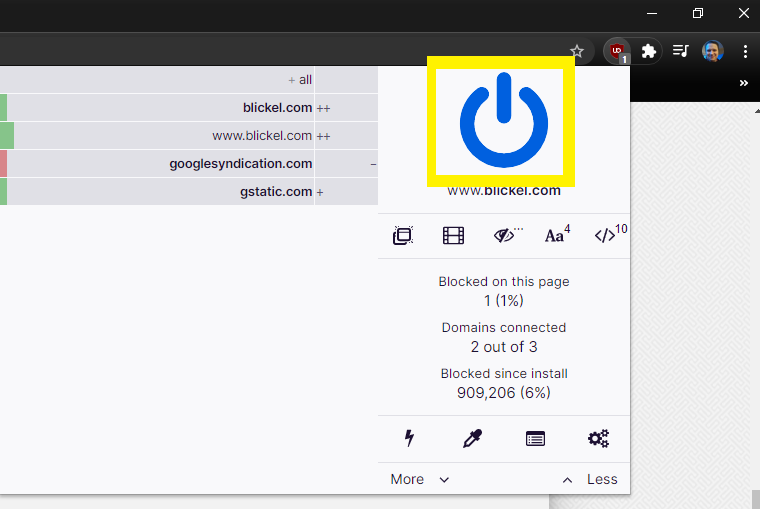
Task: Bookmark this page star icon
Action: point(577,51)
